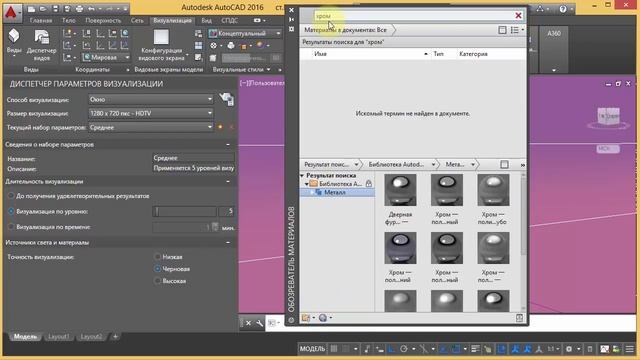Screen dimensions: 640x360
Task: Open the Способ визуализации dropdown
Action: (151, 99)
